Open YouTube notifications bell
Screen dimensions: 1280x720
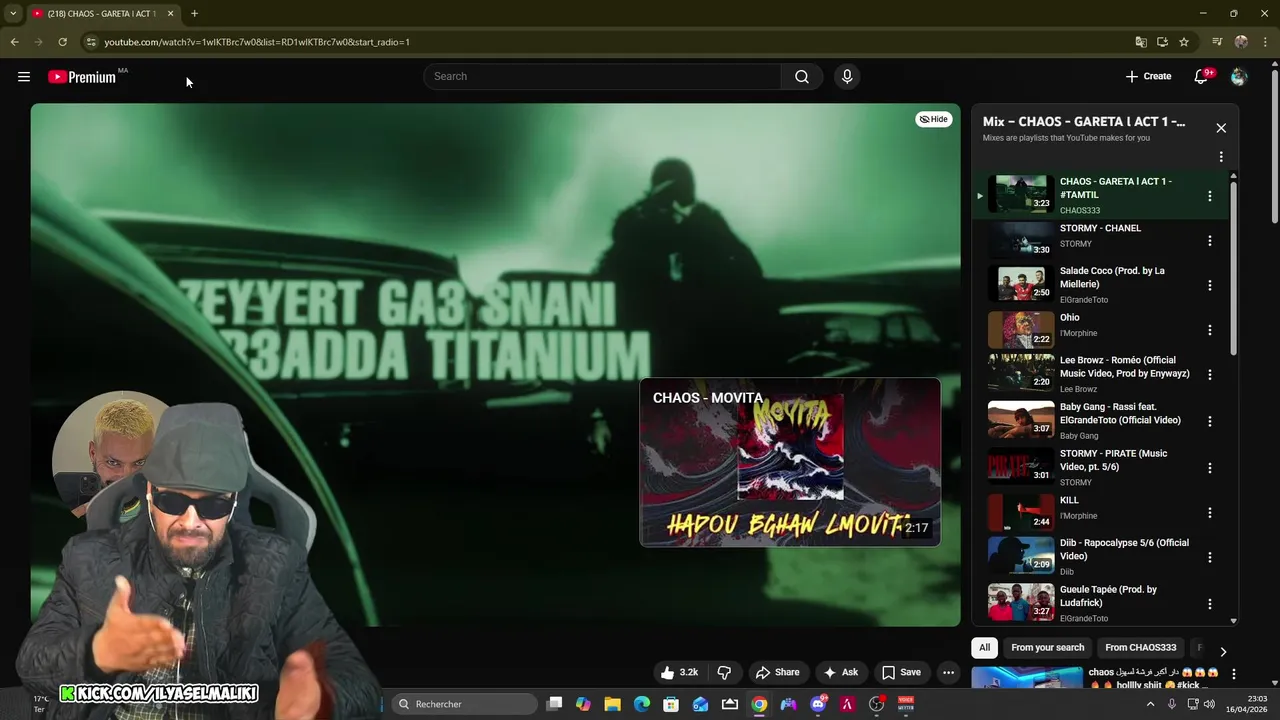[x=1202, y=76]
